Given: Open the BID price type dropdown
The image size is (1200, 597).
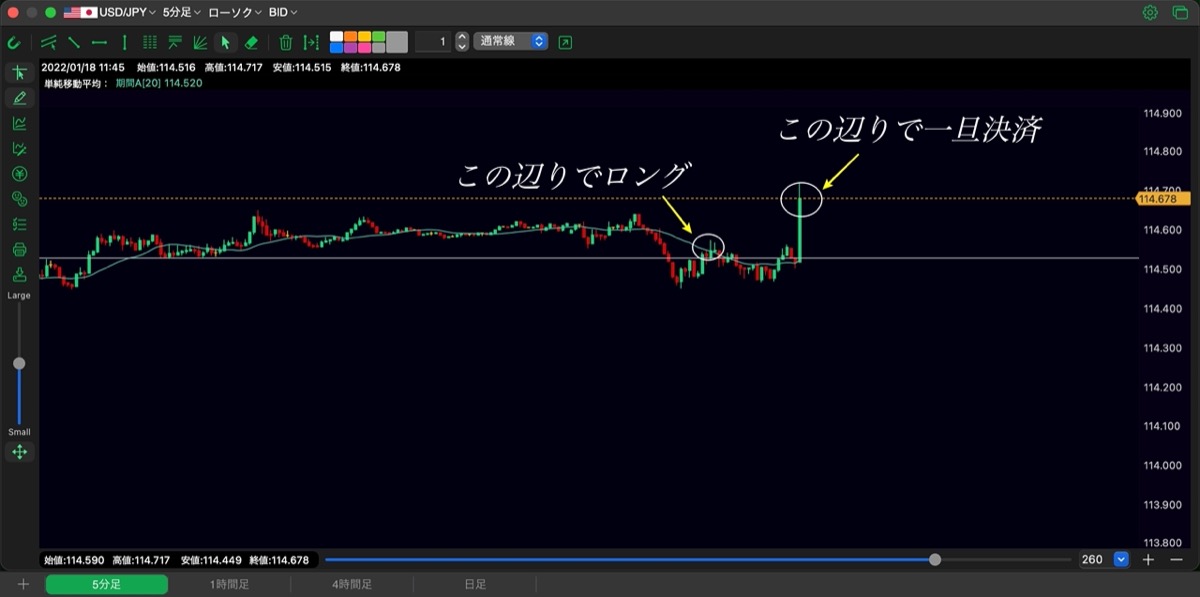Looking at the screenshot, I should pyautogui.click(x=283, y=13).
